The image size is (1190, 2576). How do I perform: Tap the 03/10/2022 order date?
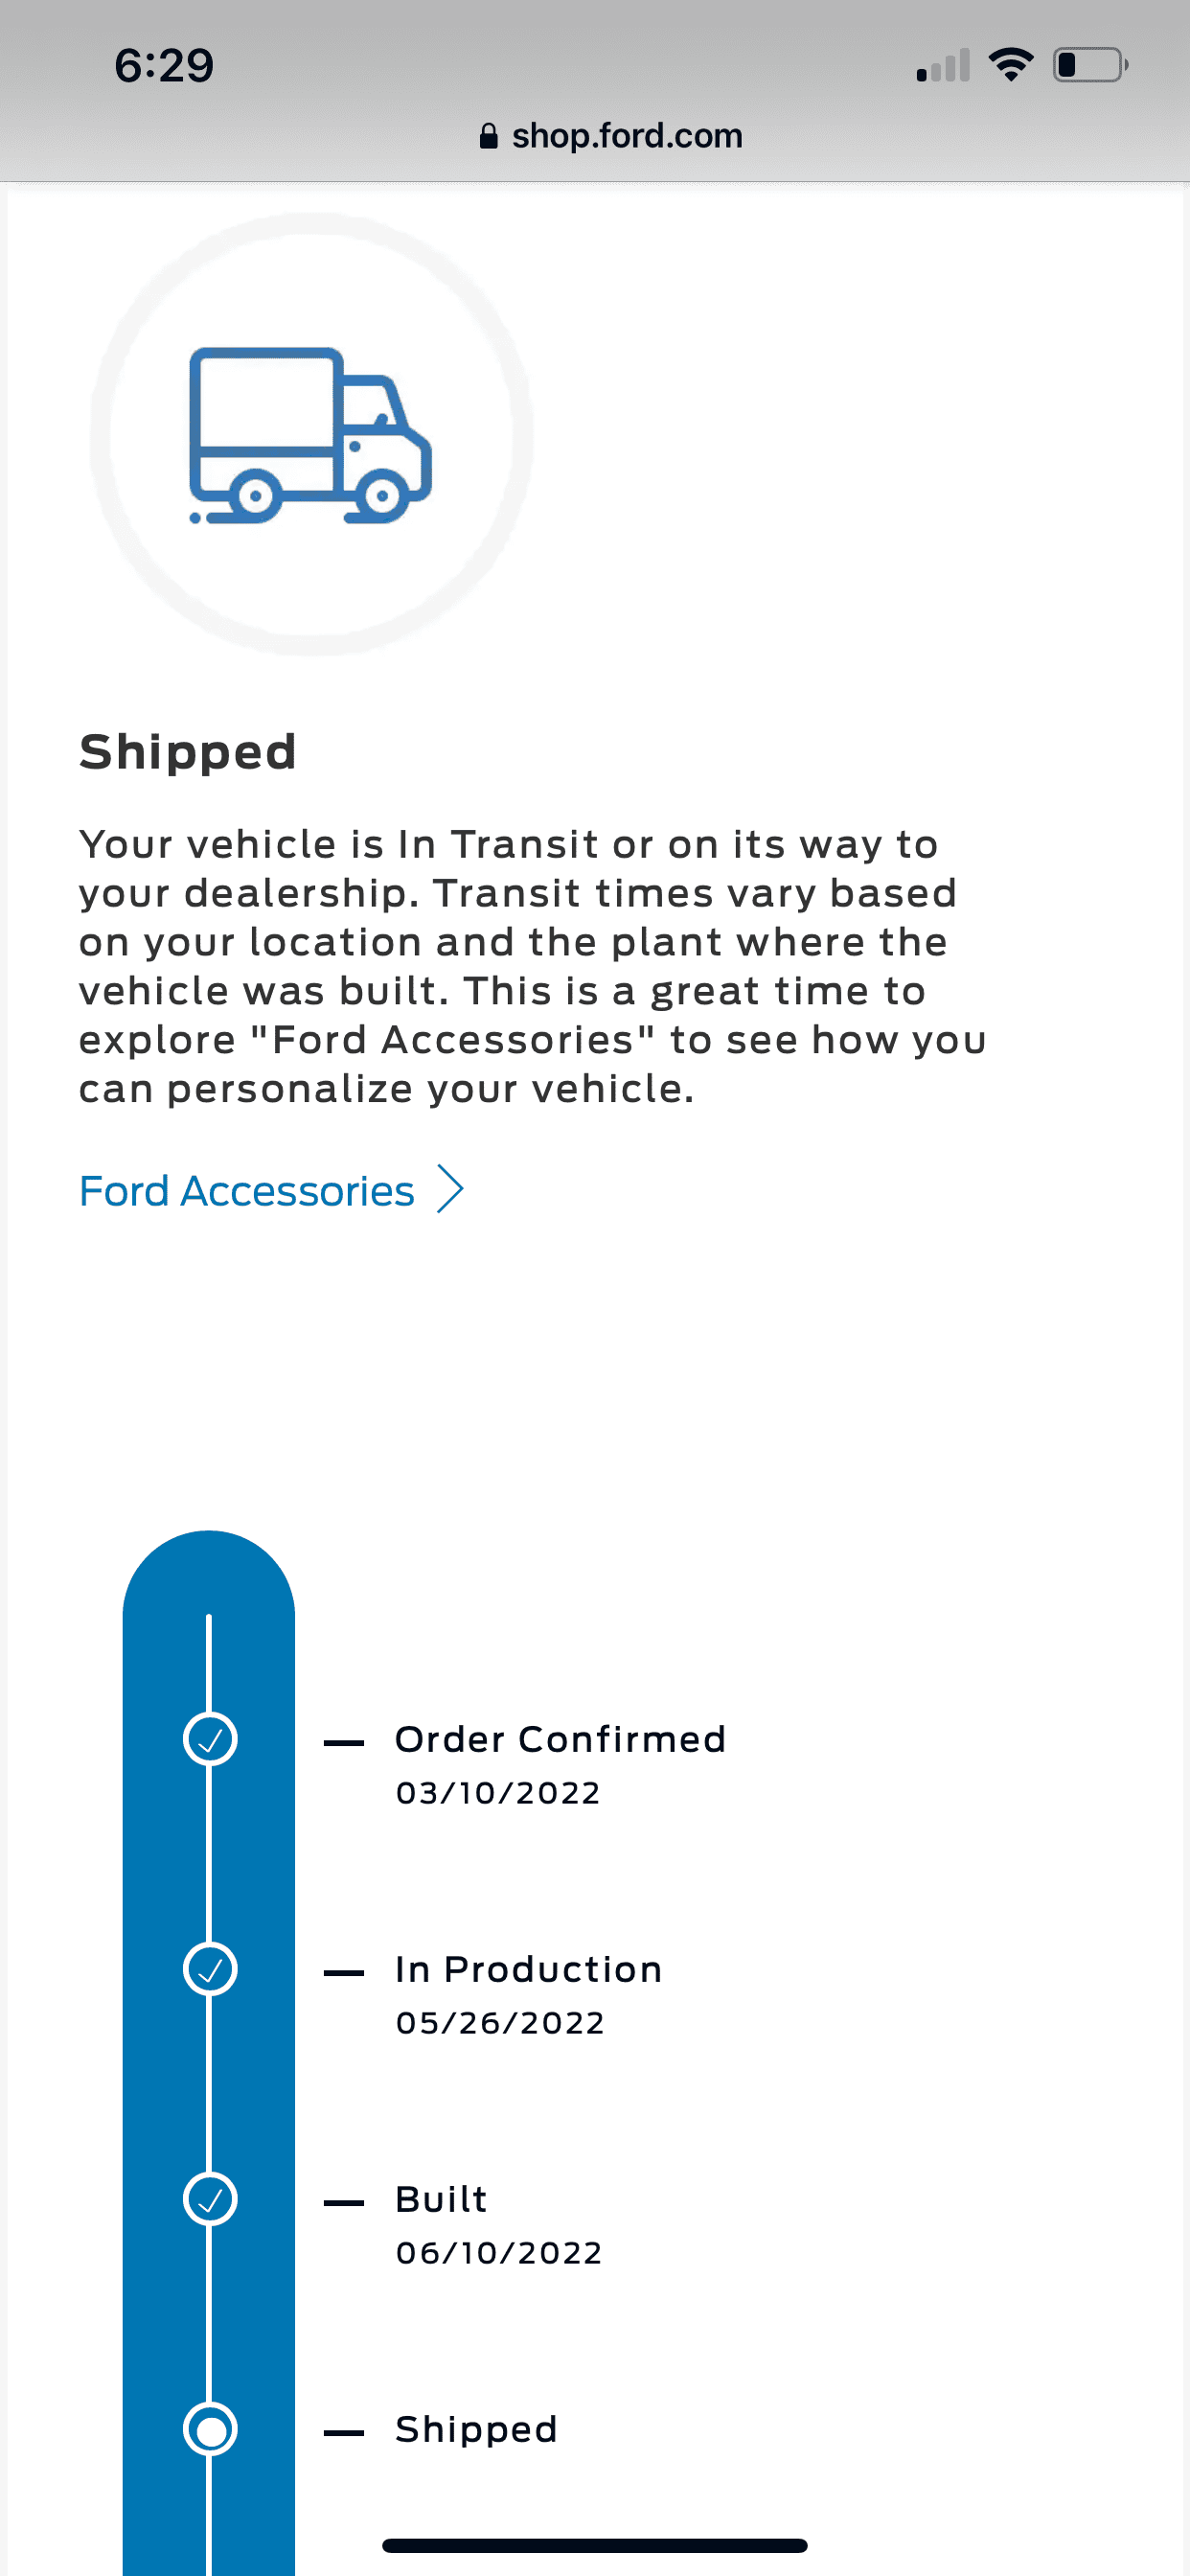[x=498, y=1793]
